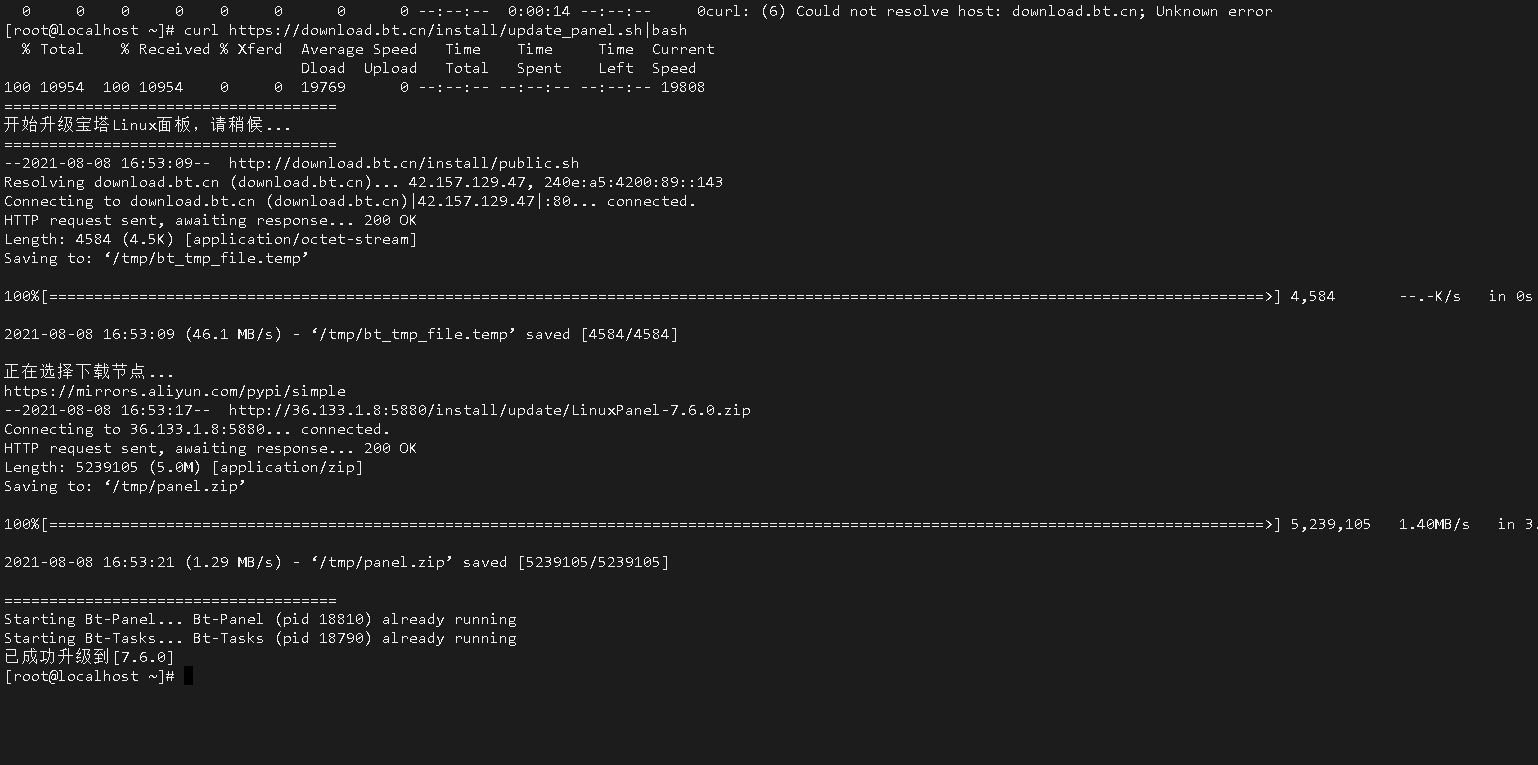Click the 正在选择下载节点 text line

point(89,372)
